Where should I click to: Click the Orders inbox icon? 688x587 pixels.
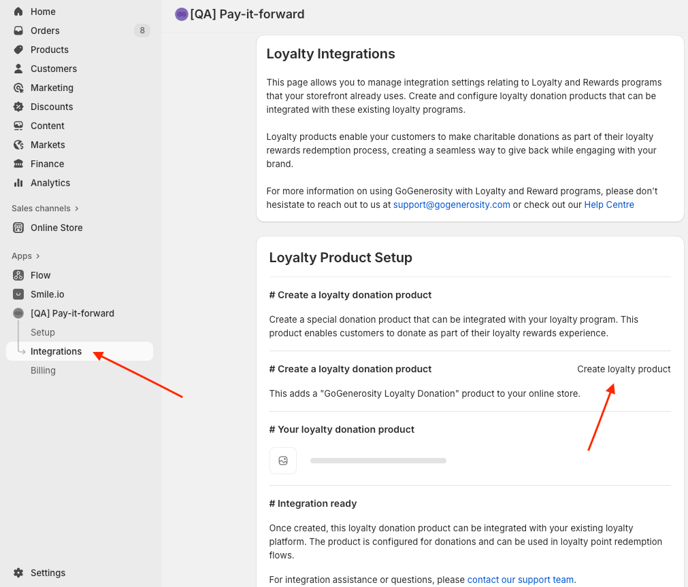(x=18, y=31)
